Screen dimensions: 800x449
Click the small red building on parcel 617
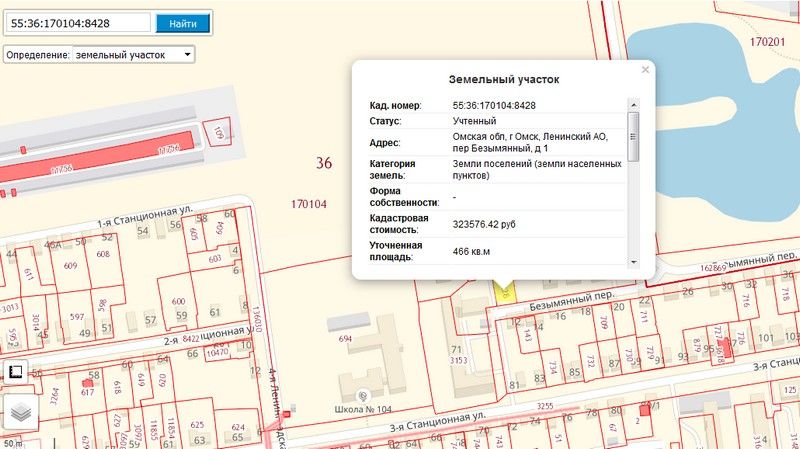coord(87,381)
